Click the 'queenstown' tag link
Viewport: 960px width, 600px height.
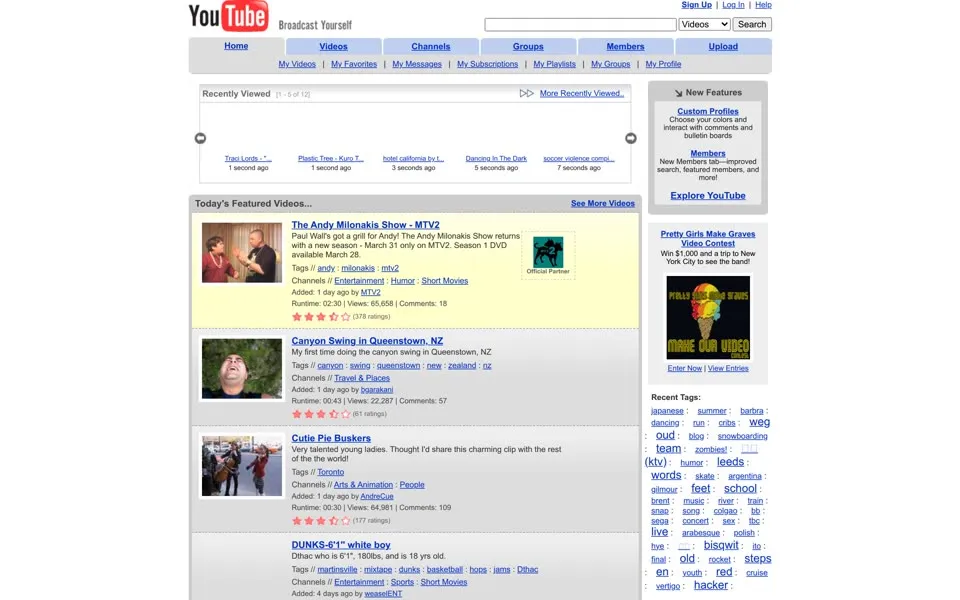(x=398, y=366)
